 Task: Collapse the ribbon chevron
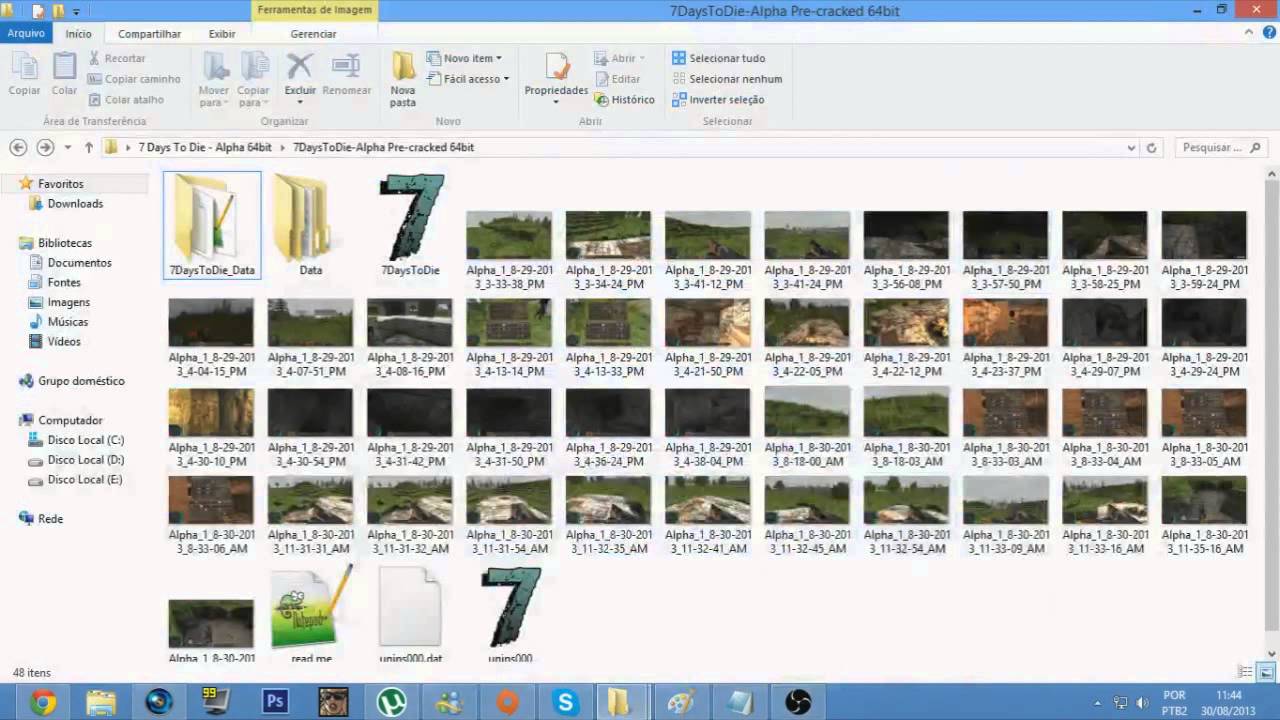[1249, 33]
